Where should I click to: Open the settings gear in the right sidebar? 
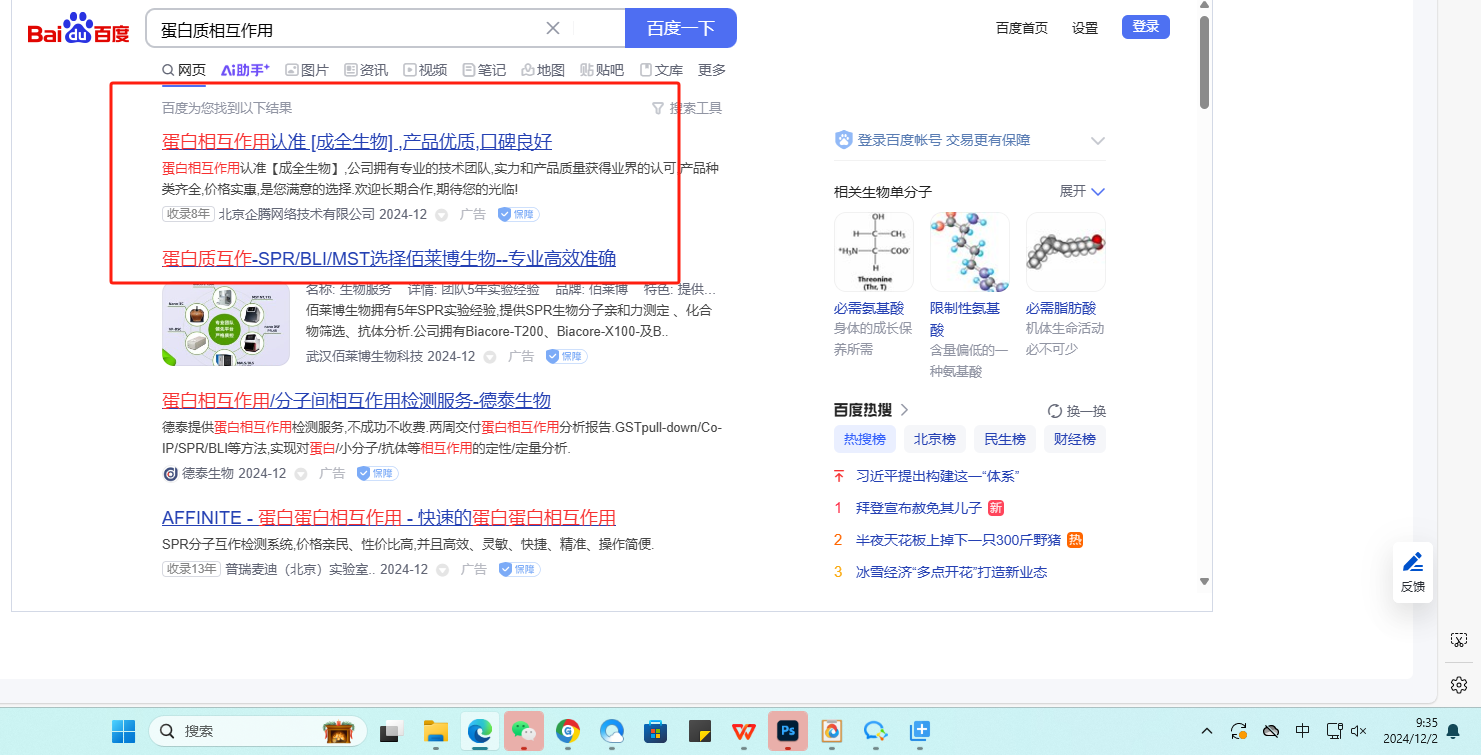(x=1458, y=685)
